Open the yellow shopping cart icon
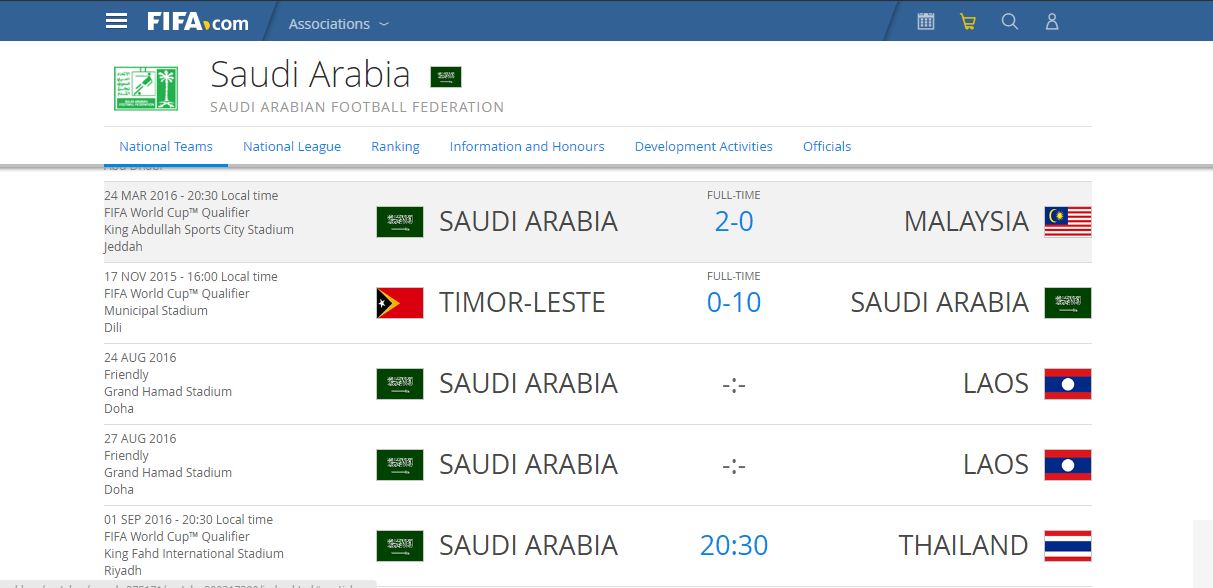This screenshot has width=1213, height=588. 968,21
